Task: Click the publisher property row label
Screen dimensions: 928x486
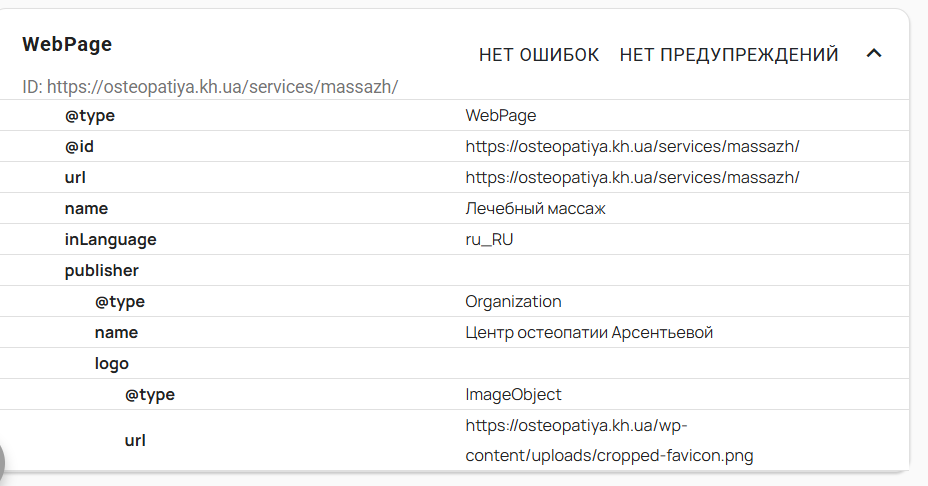Action: pos(101,271)
